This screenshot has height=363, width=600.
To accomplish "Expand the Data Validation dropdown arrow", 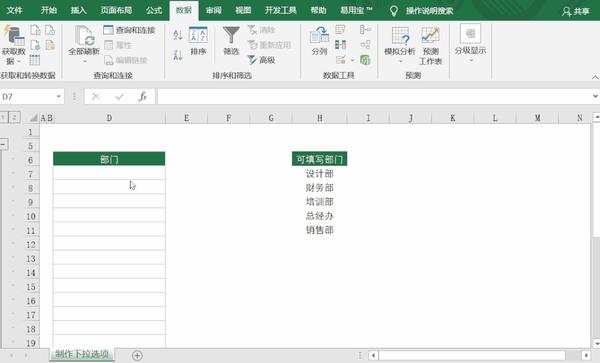I will (x=352, y=60).
